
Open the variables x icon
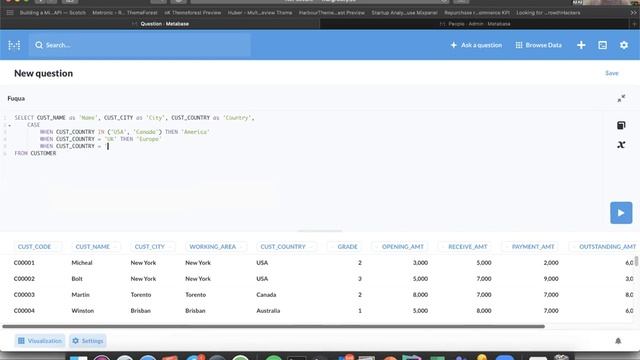pos(621,144)
